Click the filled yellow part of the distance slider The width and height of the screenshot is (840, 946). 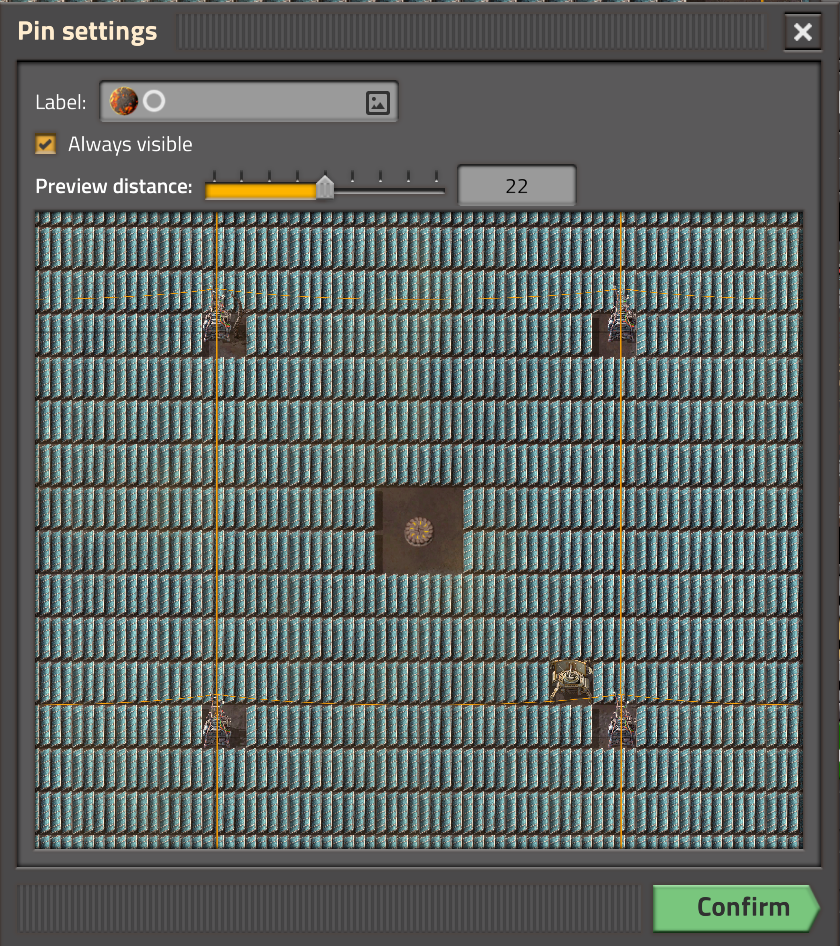(x=260, y=190)
